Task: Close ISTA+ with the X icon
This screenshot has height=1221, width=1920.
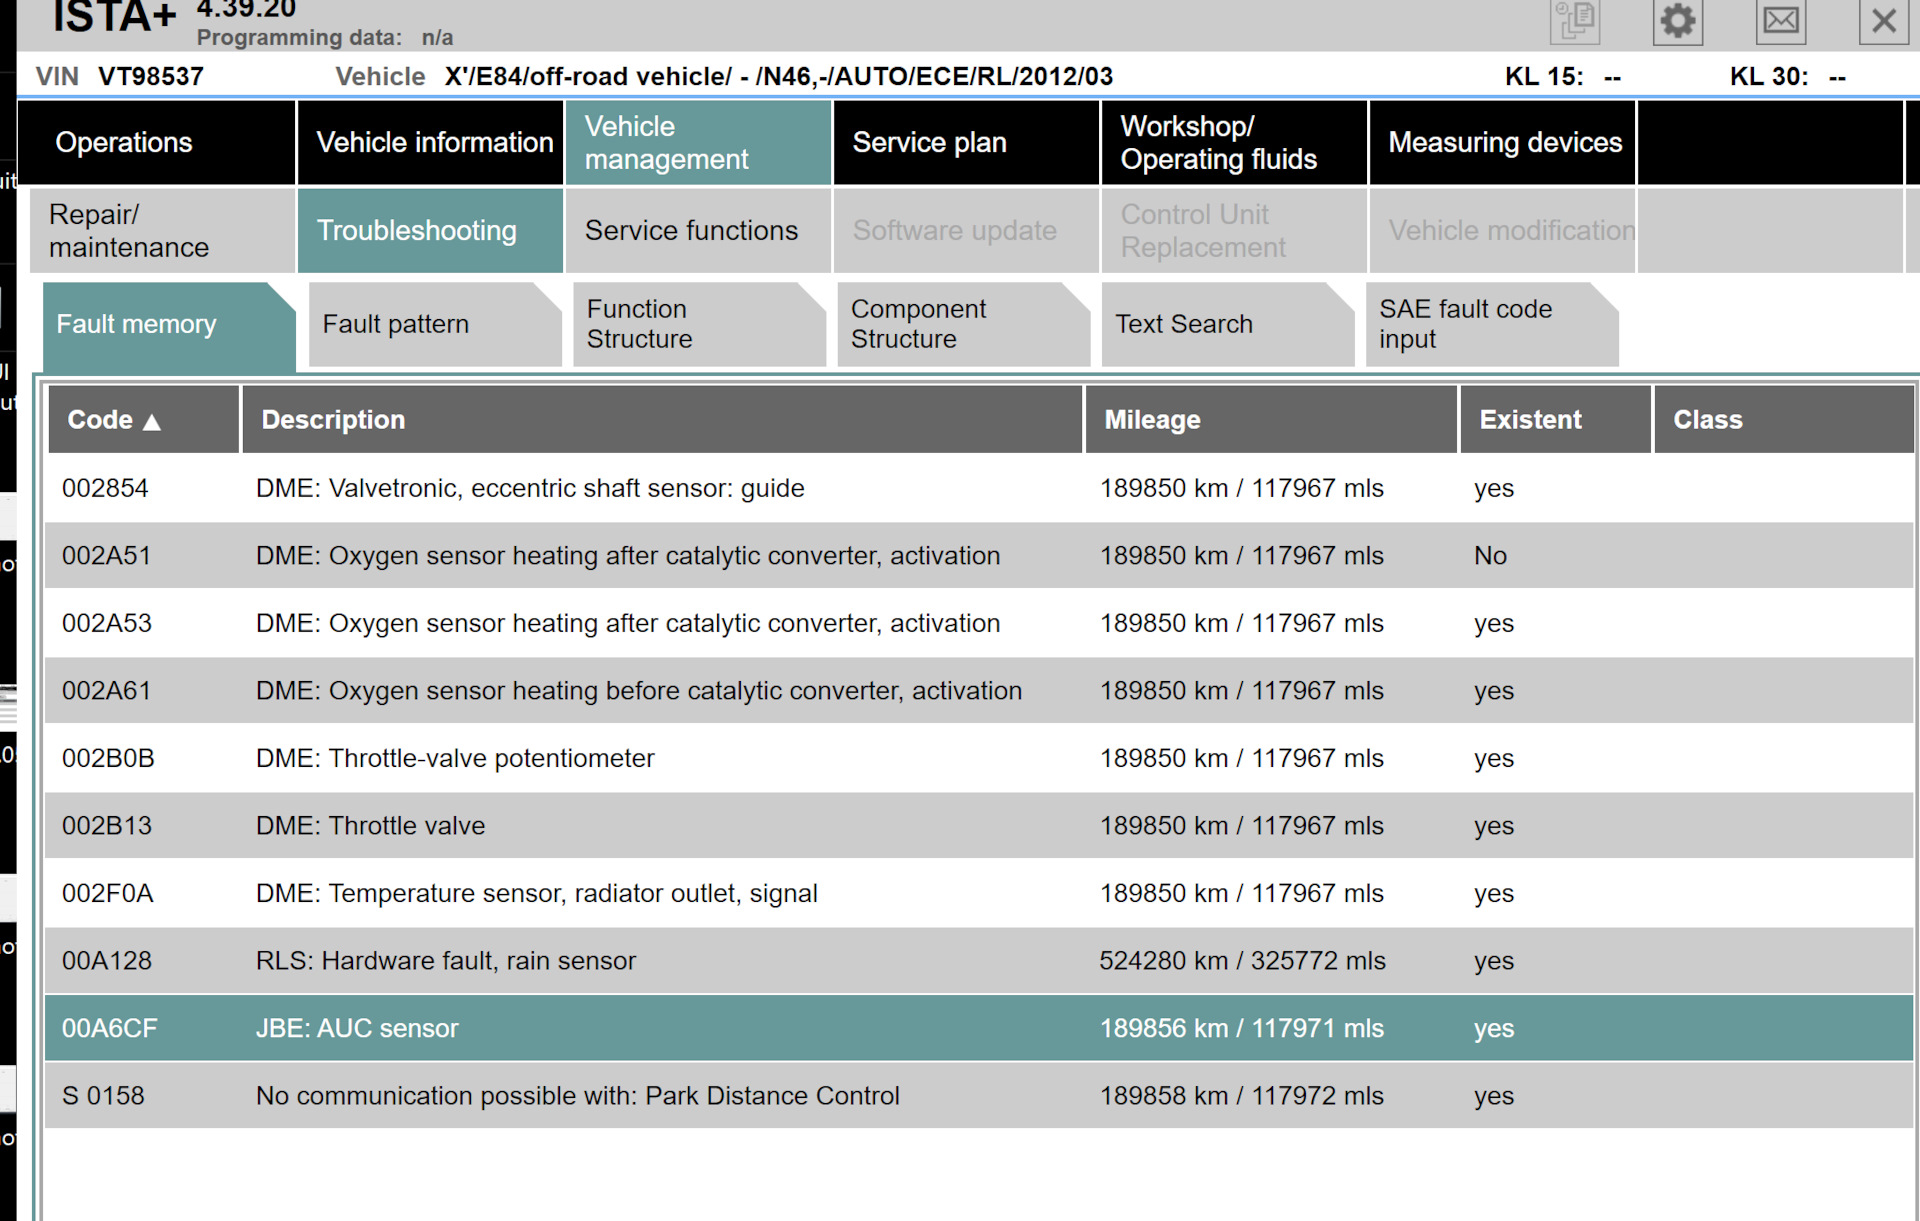Action: click(1883, 21)
